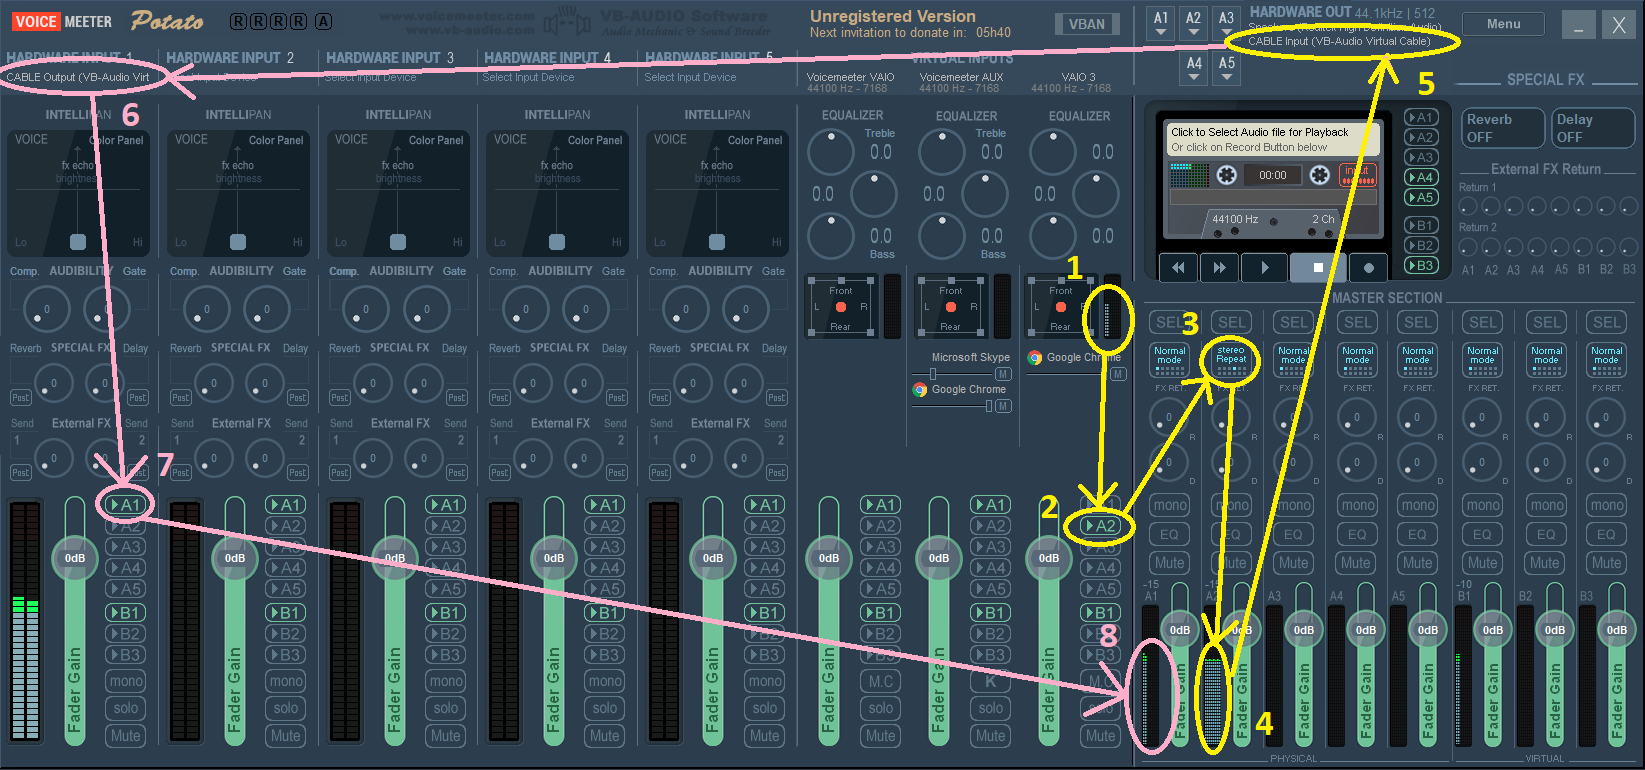Click mono button on master bus B2
Image resolution: width=1645 pixels, height=770 pixels.
[x=1546, y=505]
